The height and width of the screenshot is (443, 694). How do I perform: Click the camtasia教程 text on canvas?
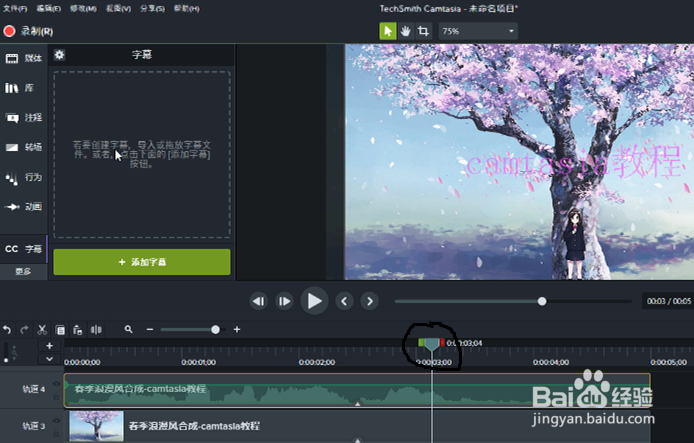pos(573,162)
